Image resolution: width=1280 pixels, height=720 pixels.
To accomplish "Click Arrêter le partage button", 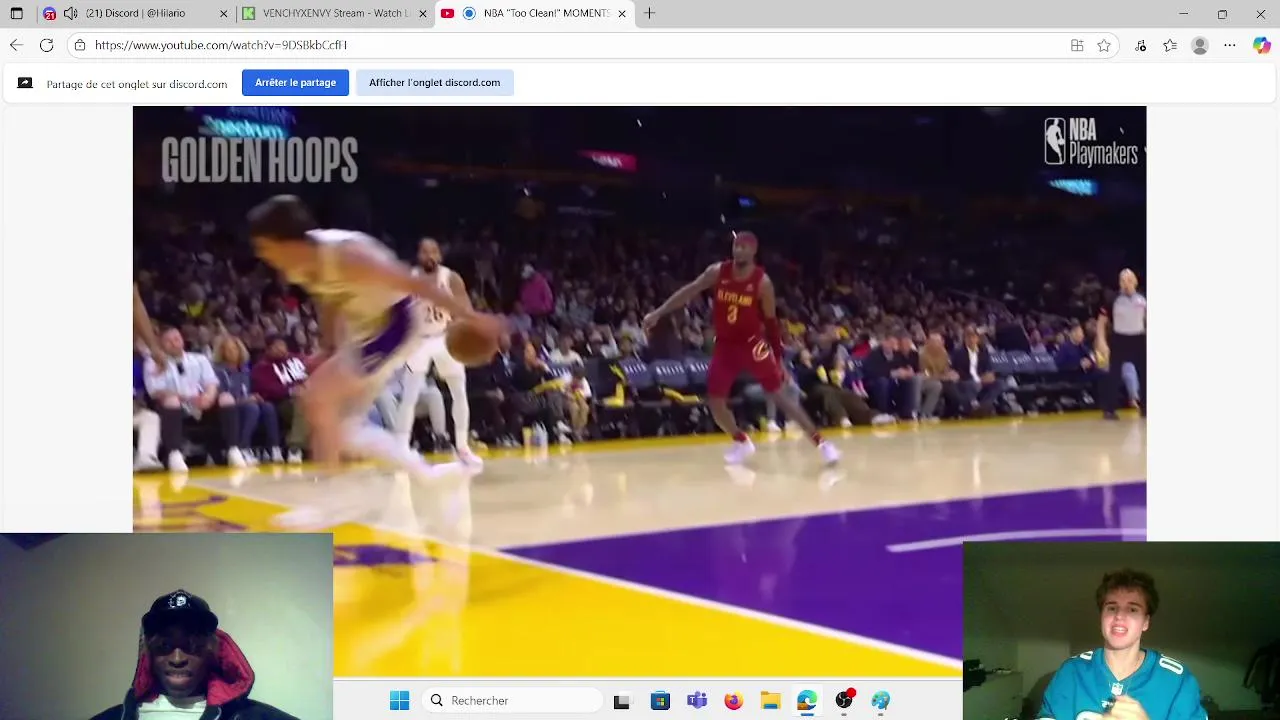I will click(x=295, y=83).
